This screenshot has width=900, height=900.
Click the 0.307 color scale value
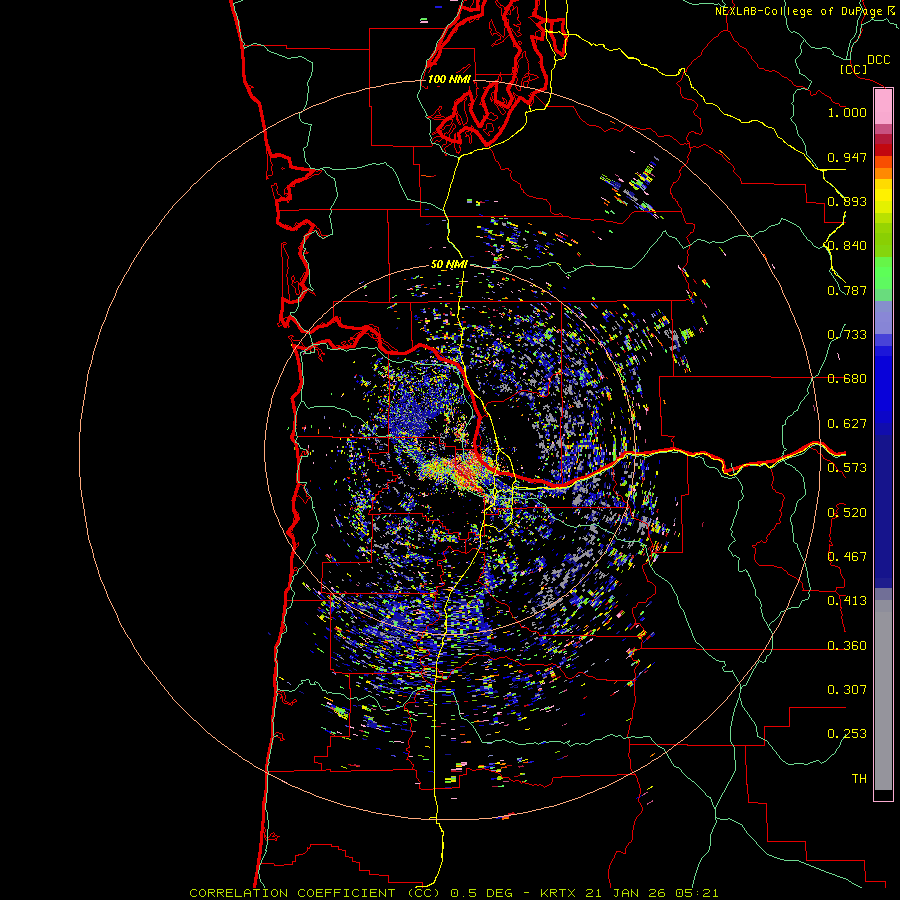[847, 690]
